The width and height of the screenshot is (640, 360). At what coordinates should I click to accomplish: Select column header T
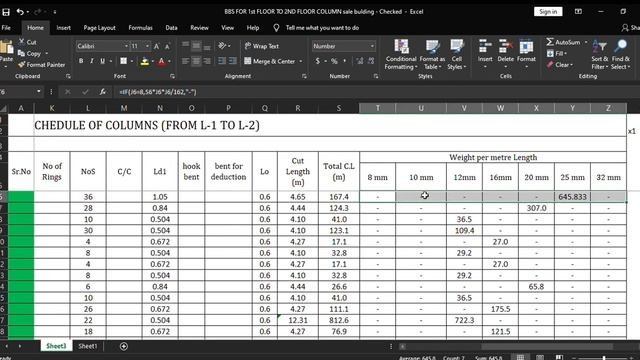pyautogui.click(x=378, y=108)
